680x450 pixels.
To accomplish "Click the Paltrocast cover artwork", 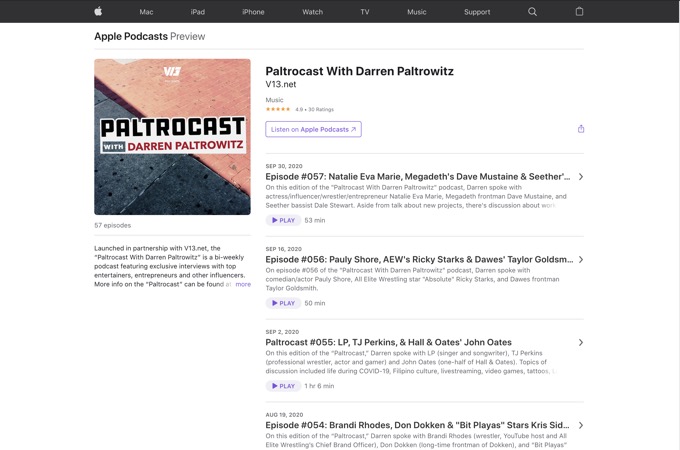I will tap(172, 137).
